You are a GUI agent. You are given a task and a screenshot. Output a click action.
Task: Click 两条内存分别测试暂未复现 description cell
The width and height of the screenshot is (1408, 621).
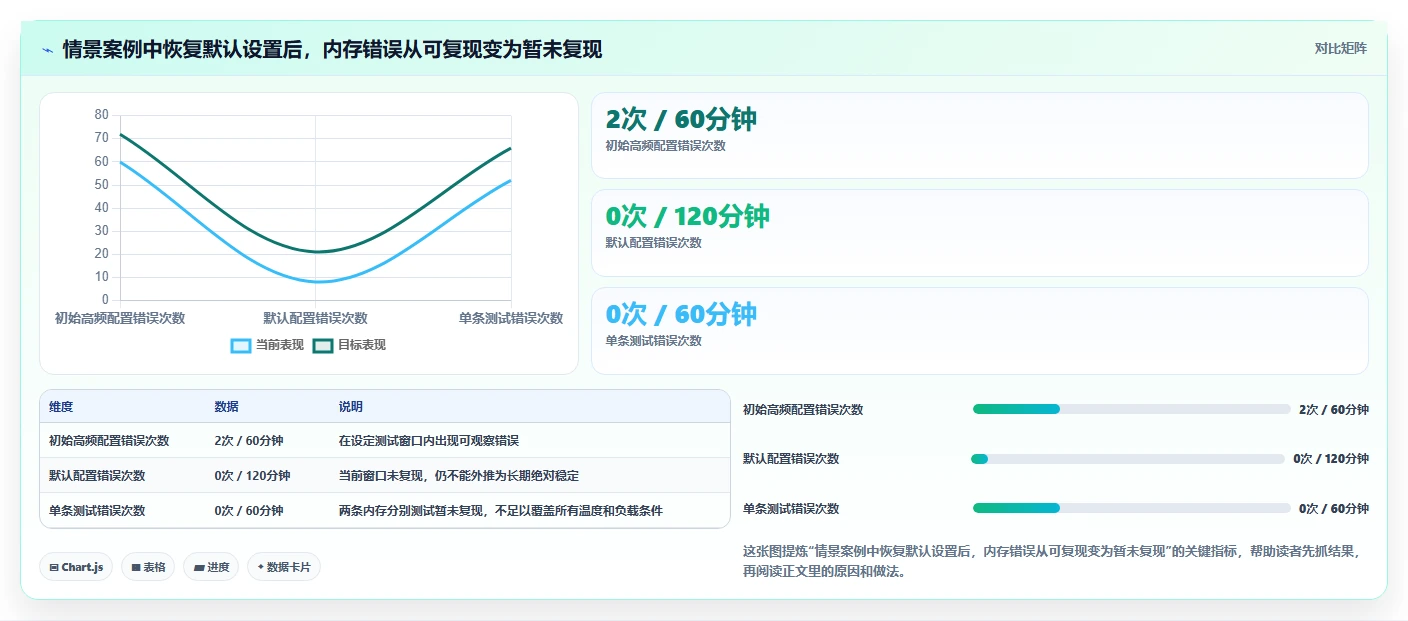[x=501, y=511]
